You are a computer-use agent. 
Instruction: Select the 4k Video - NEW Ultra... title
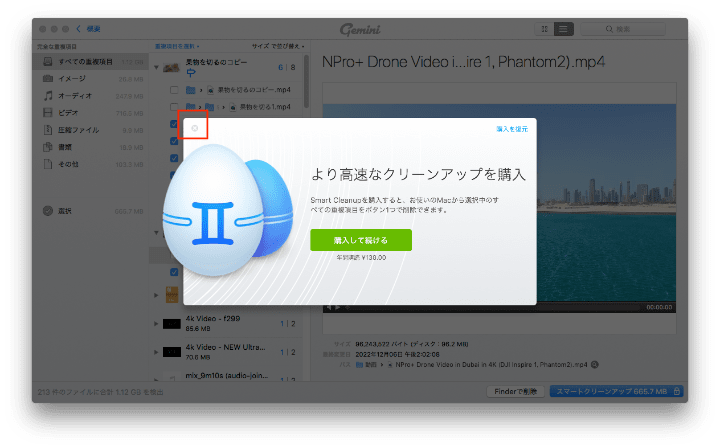(x=225, y=347)
